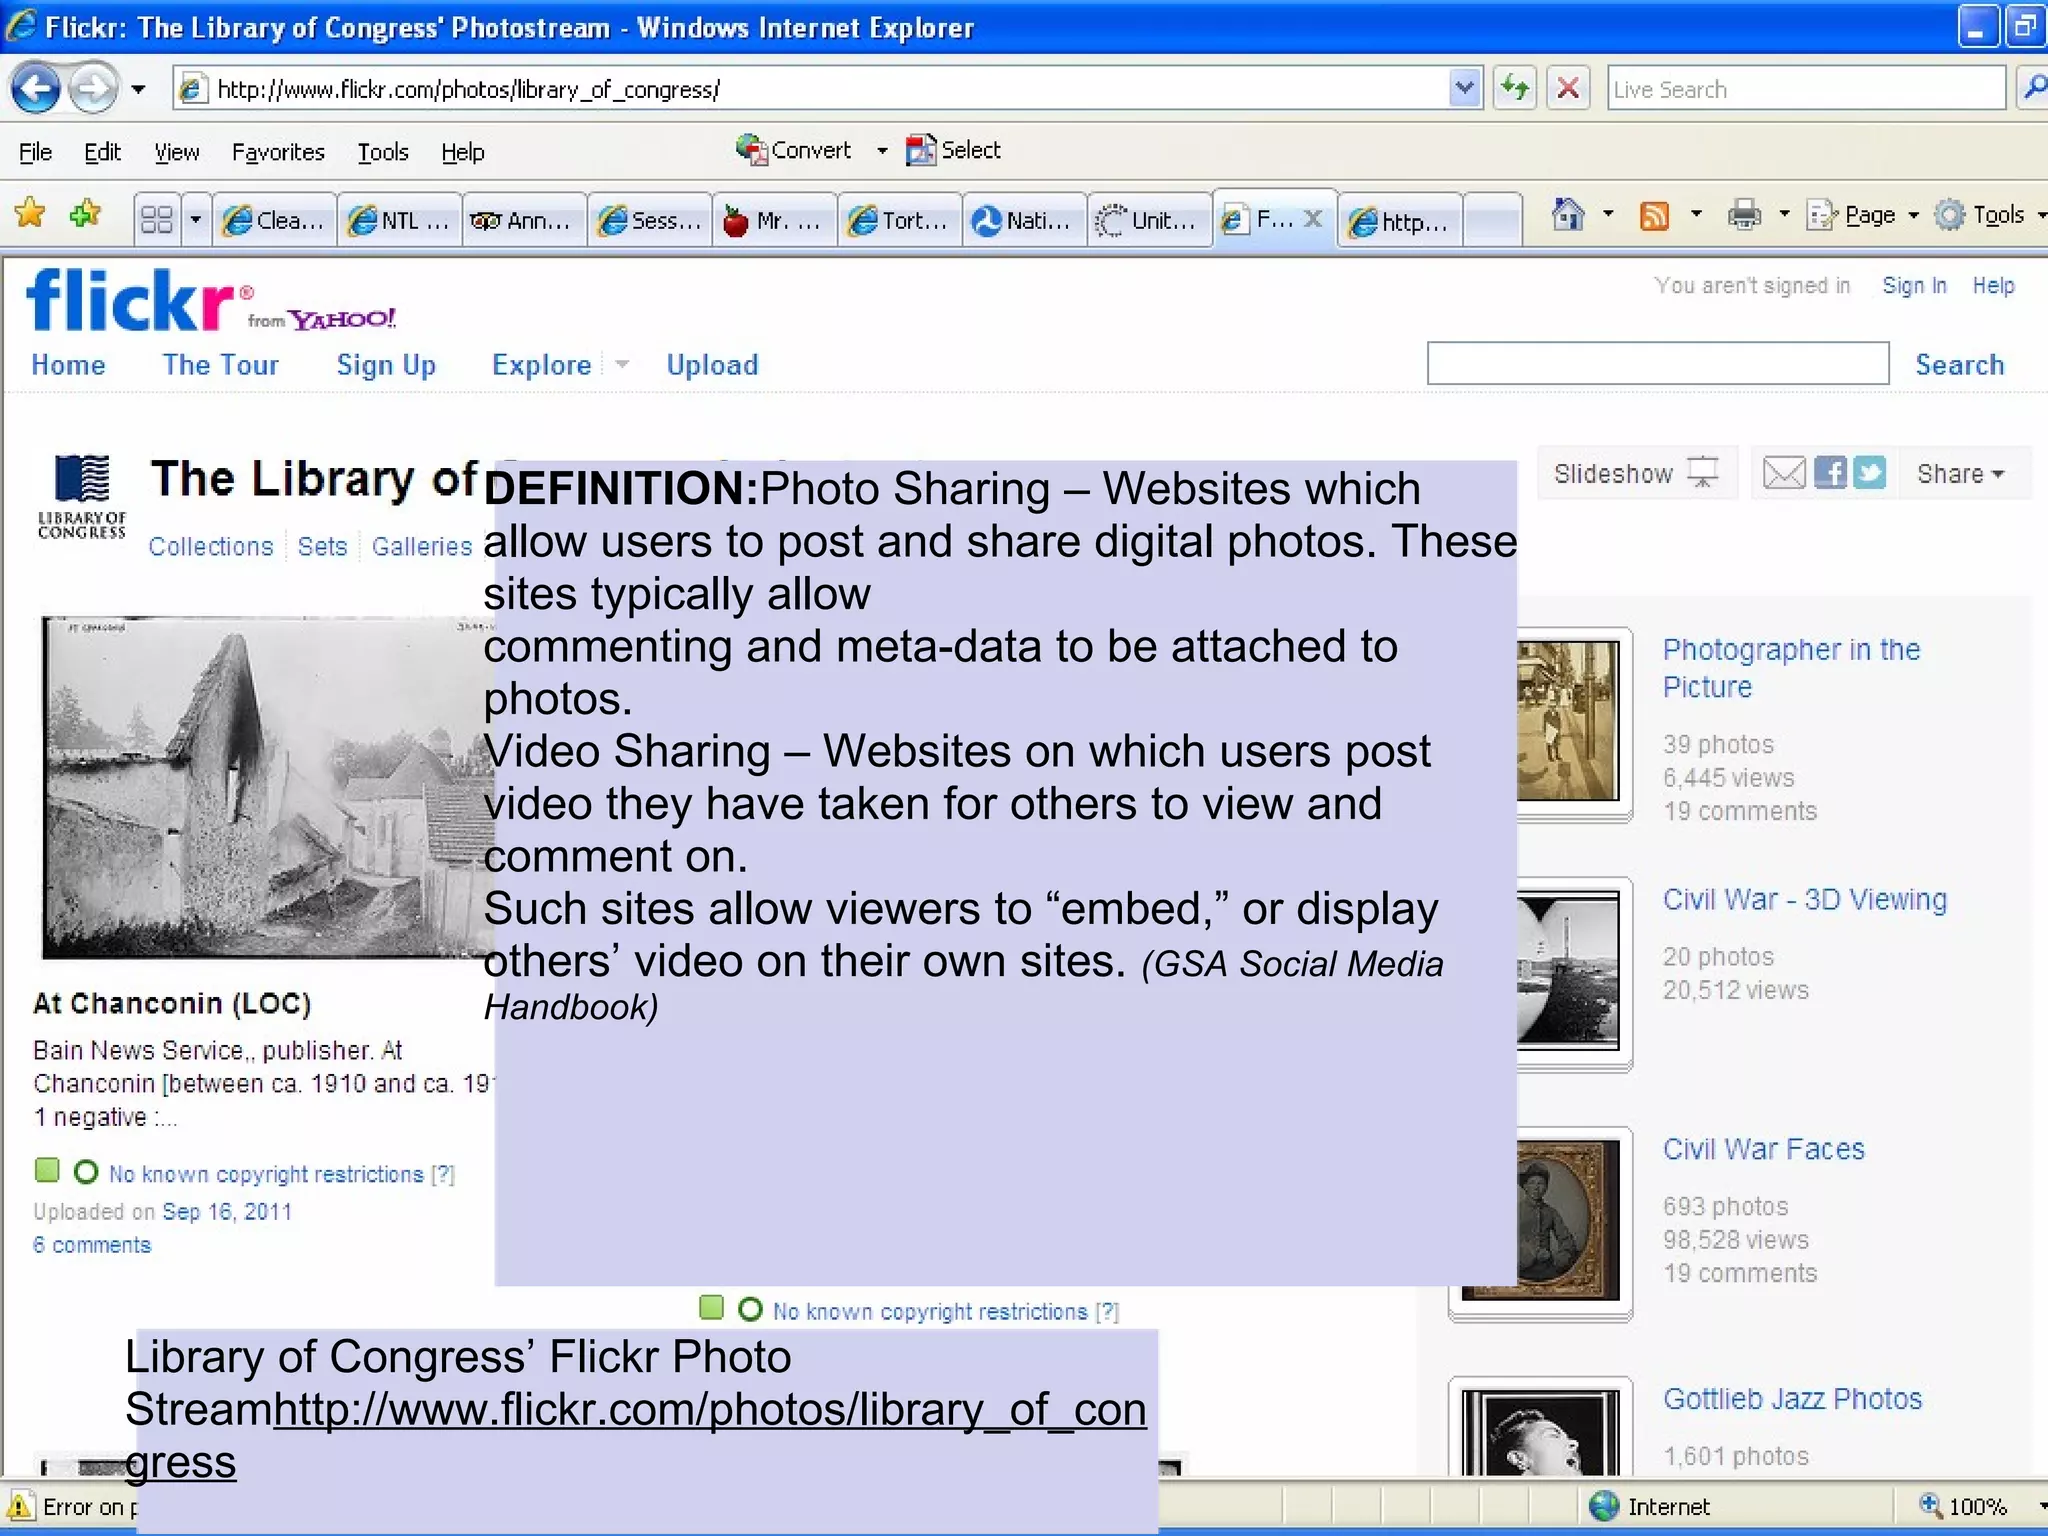Open recent pages dropdown beside Forward
Screen dimensions: 2048x1536
pyautogui.click(x=139, y=90)
